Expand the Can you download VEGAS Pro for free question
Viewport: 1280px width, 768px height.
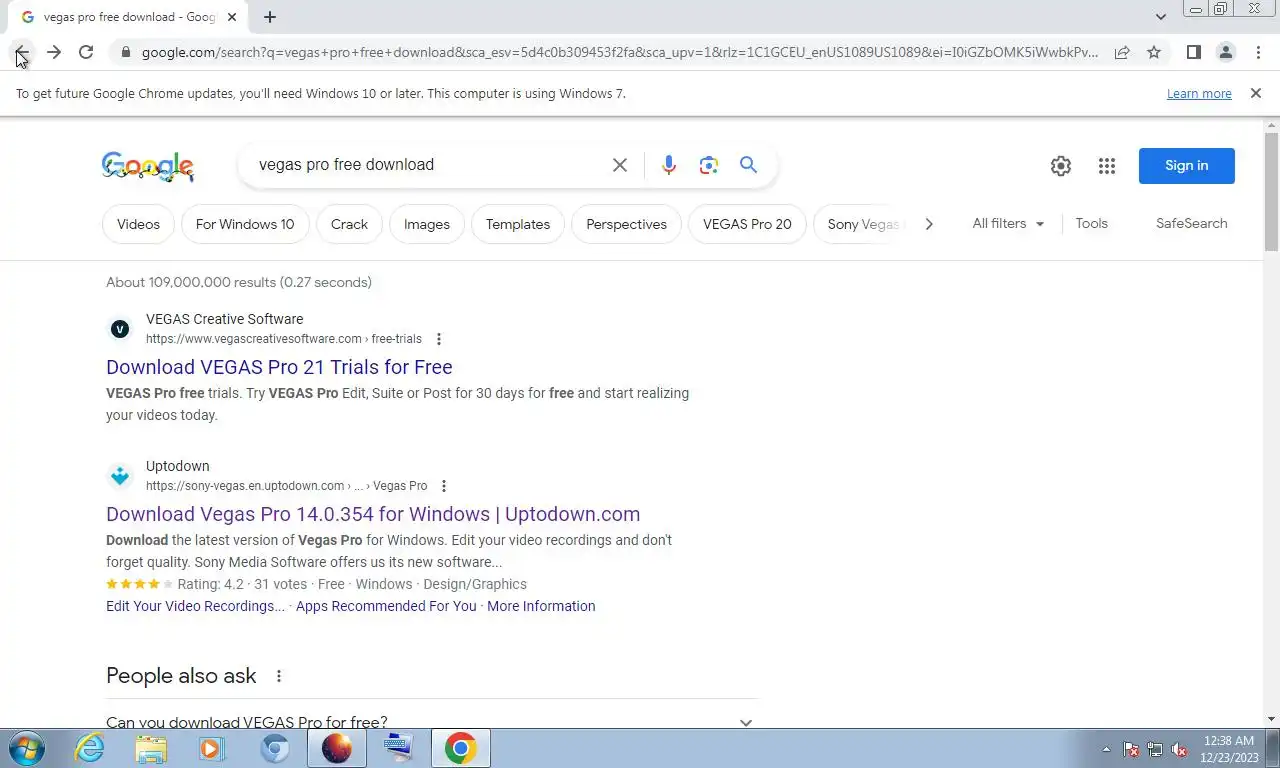(x=432, y=722)
